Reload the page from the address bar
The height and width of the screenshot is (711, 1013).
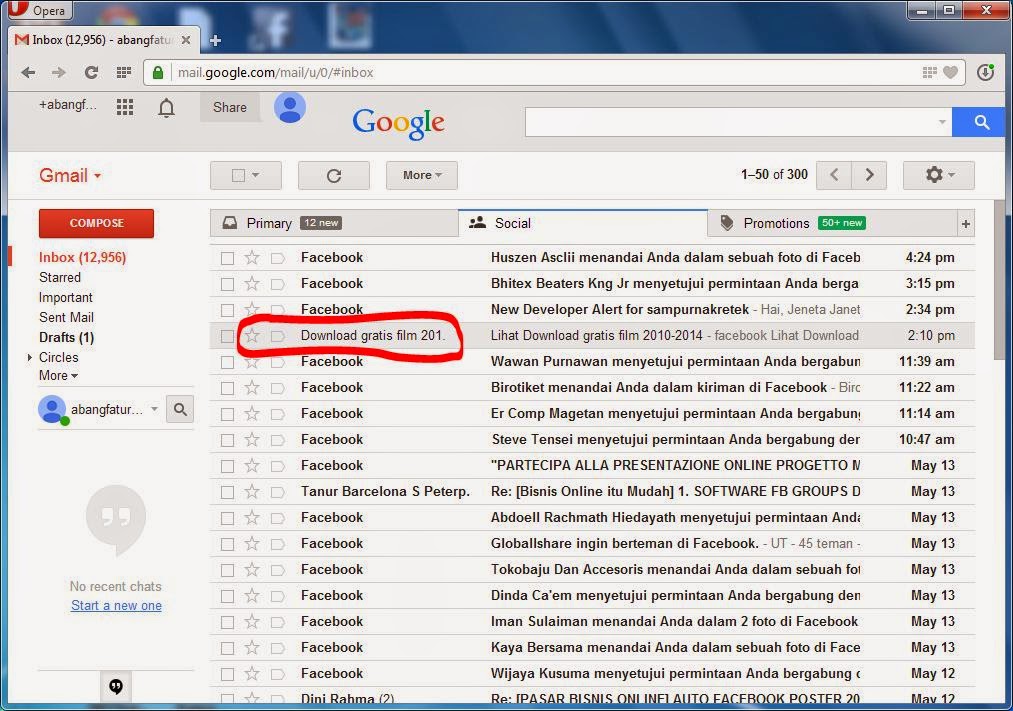91,72
